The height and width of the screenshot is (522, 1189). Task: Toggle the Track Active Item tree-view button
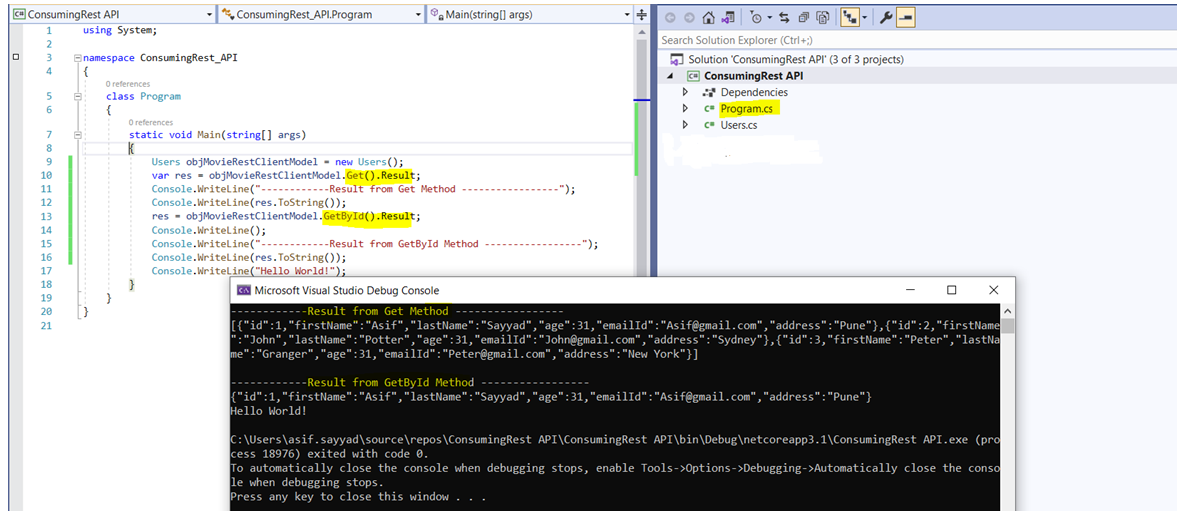(x=849, y=17)
